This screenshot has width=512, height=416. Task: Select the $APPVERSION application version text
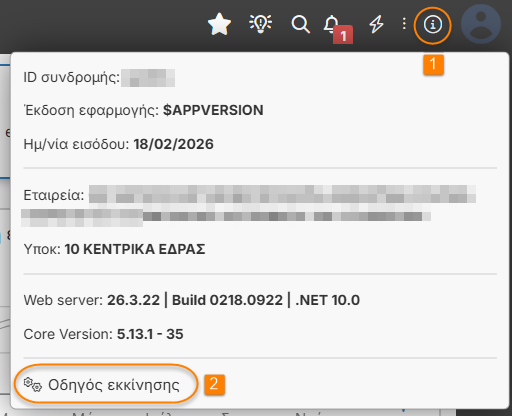213,110
